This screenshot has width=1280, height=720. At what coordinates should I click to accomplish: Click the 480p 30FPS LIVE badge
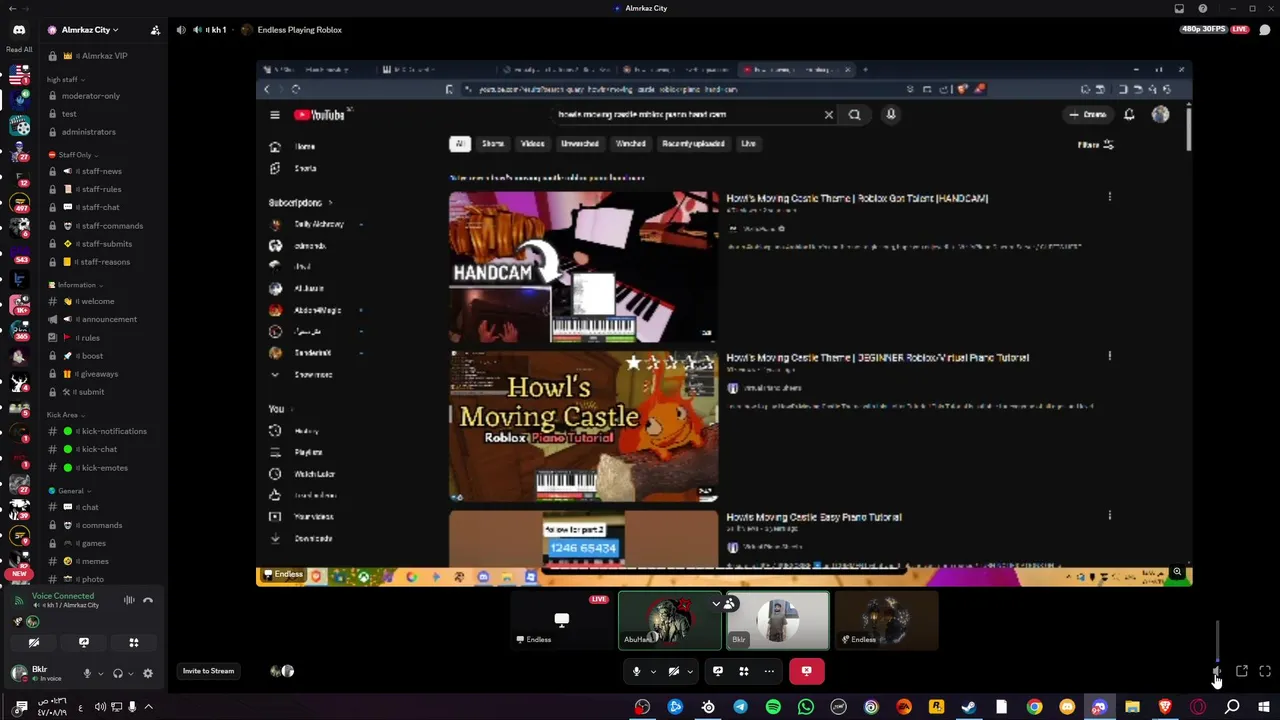1215,30
